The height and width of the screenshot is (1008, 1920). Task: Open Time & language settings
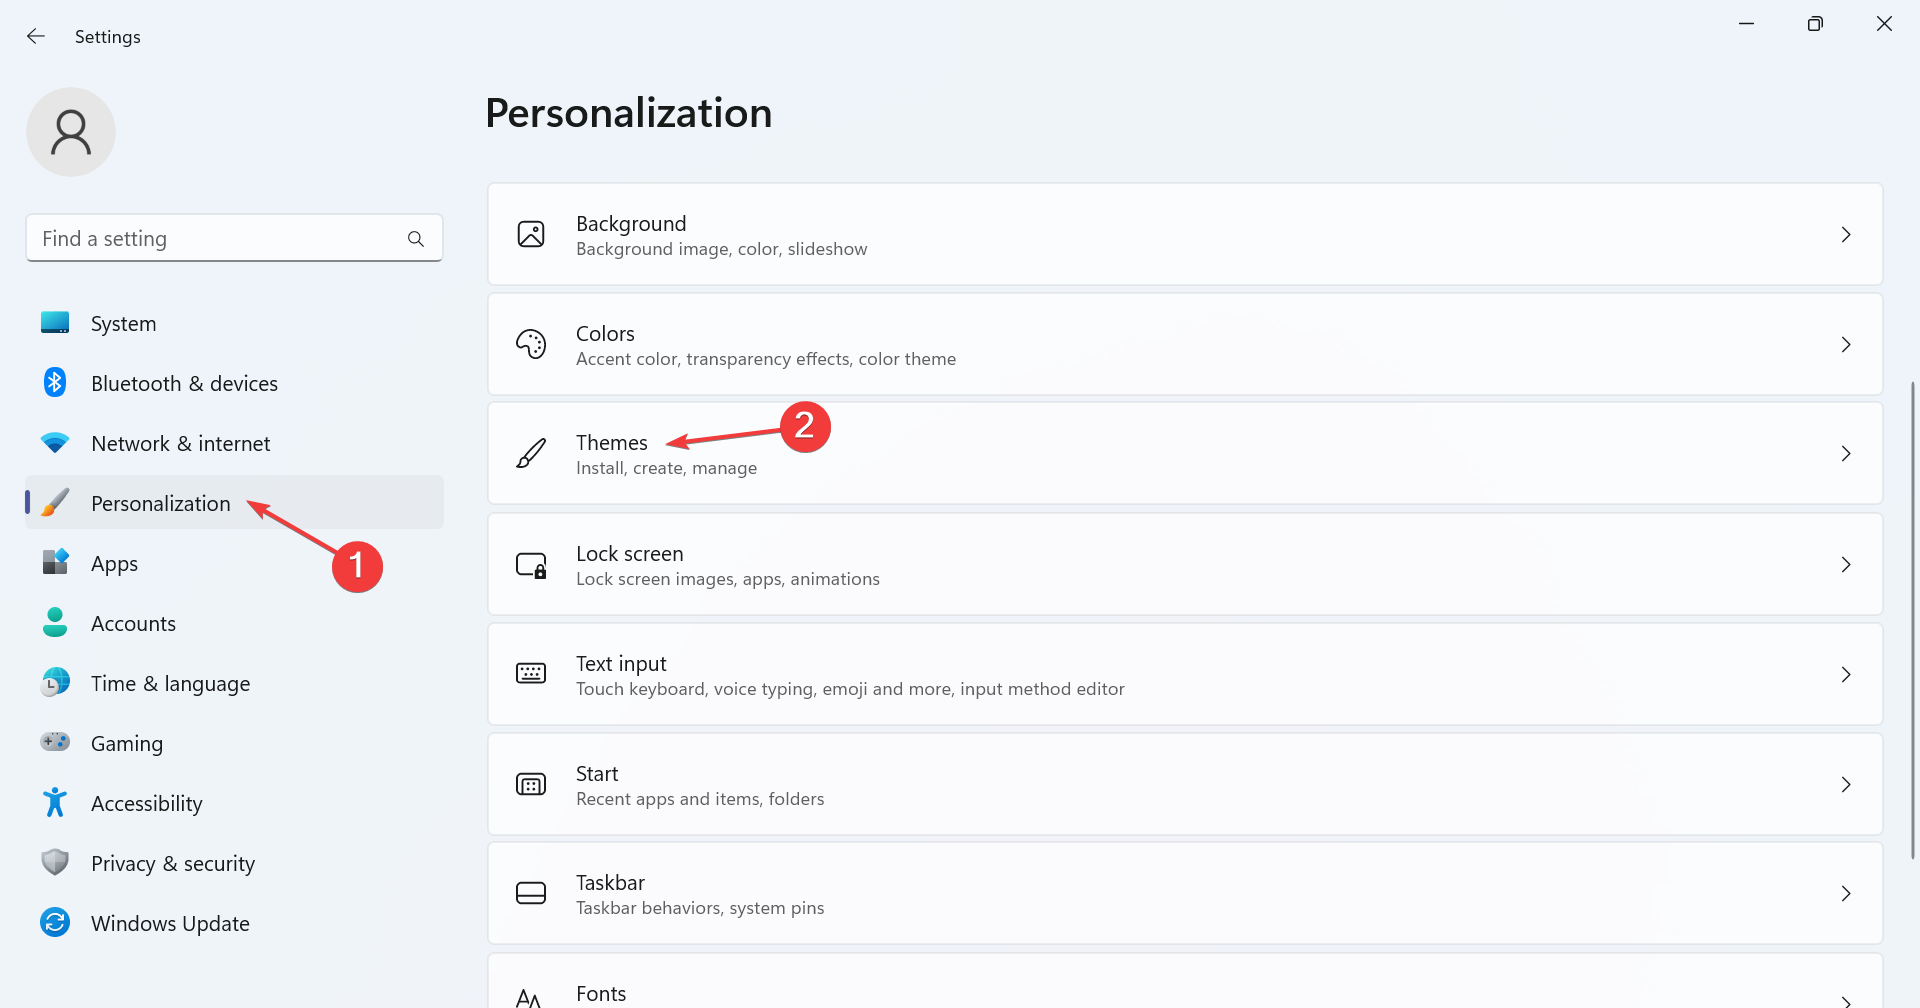point(170,684)
